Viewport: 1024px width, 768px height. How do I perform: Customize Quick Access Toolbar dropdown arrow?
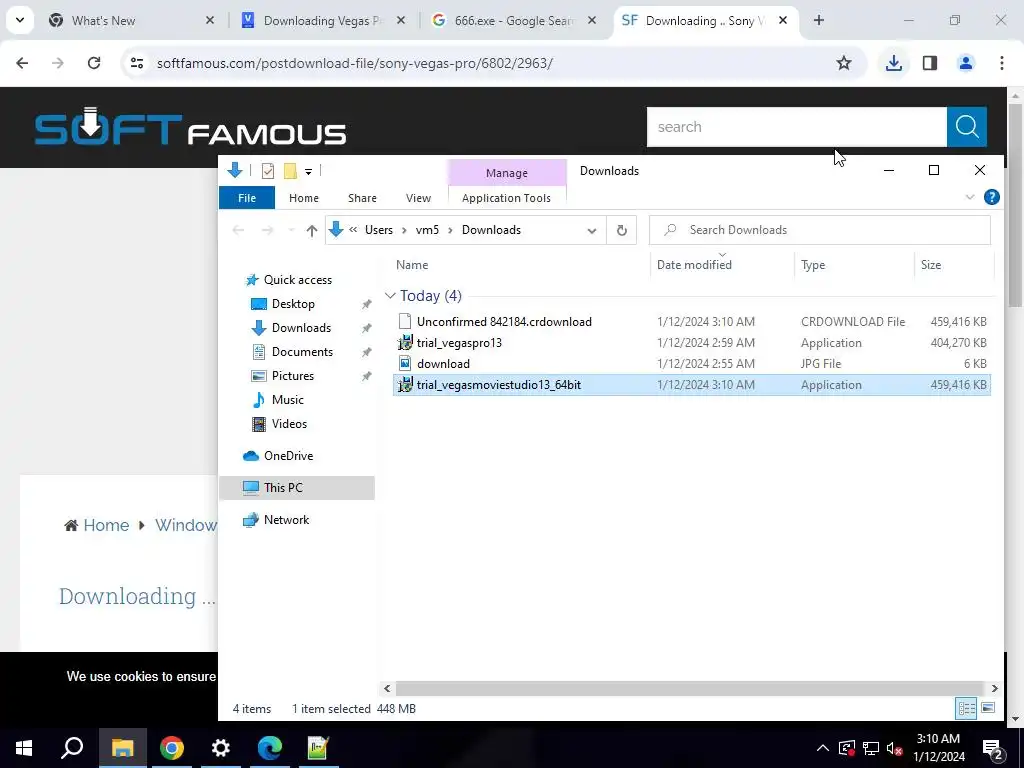(x=308, y=172)
